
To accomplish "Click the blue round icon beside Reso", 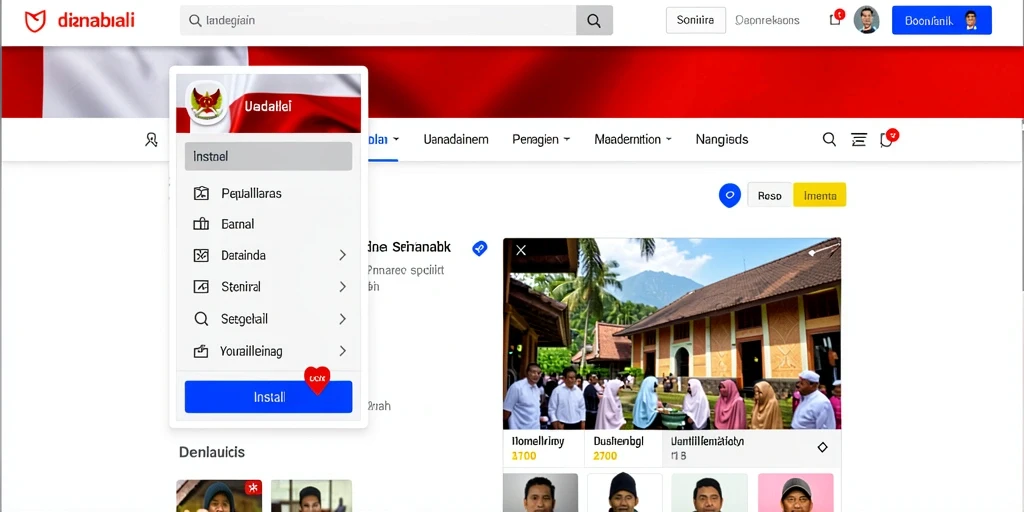I will pyautogui.click(x=729, y=195).
